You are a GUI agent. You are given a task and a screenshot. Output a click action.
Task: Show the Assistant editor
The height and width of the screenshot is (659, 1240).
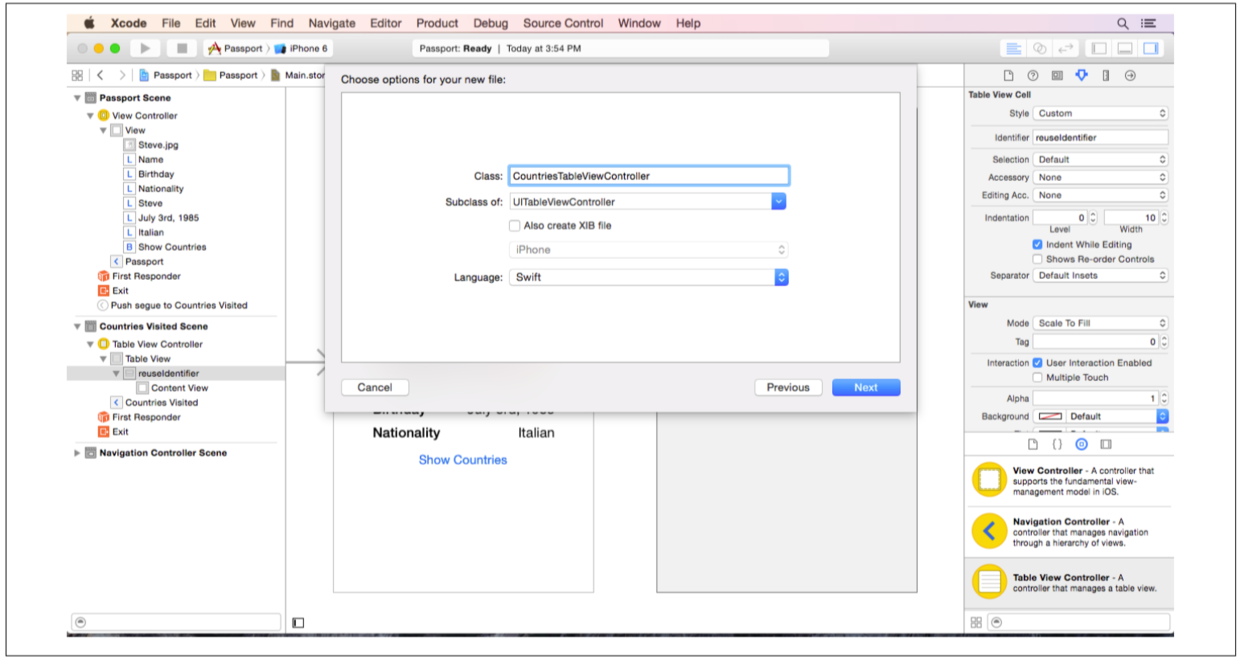[x=1040, y=48]
